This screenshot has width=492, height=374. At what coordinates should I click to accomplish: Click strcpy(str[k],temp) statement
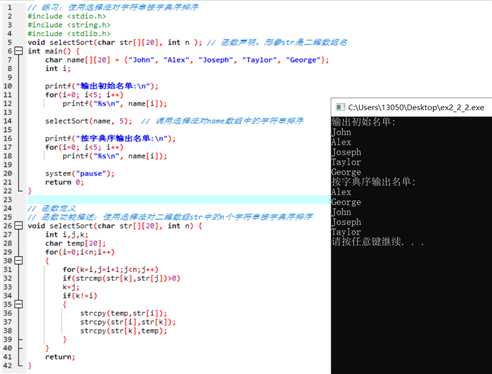[x=123, y=331]
